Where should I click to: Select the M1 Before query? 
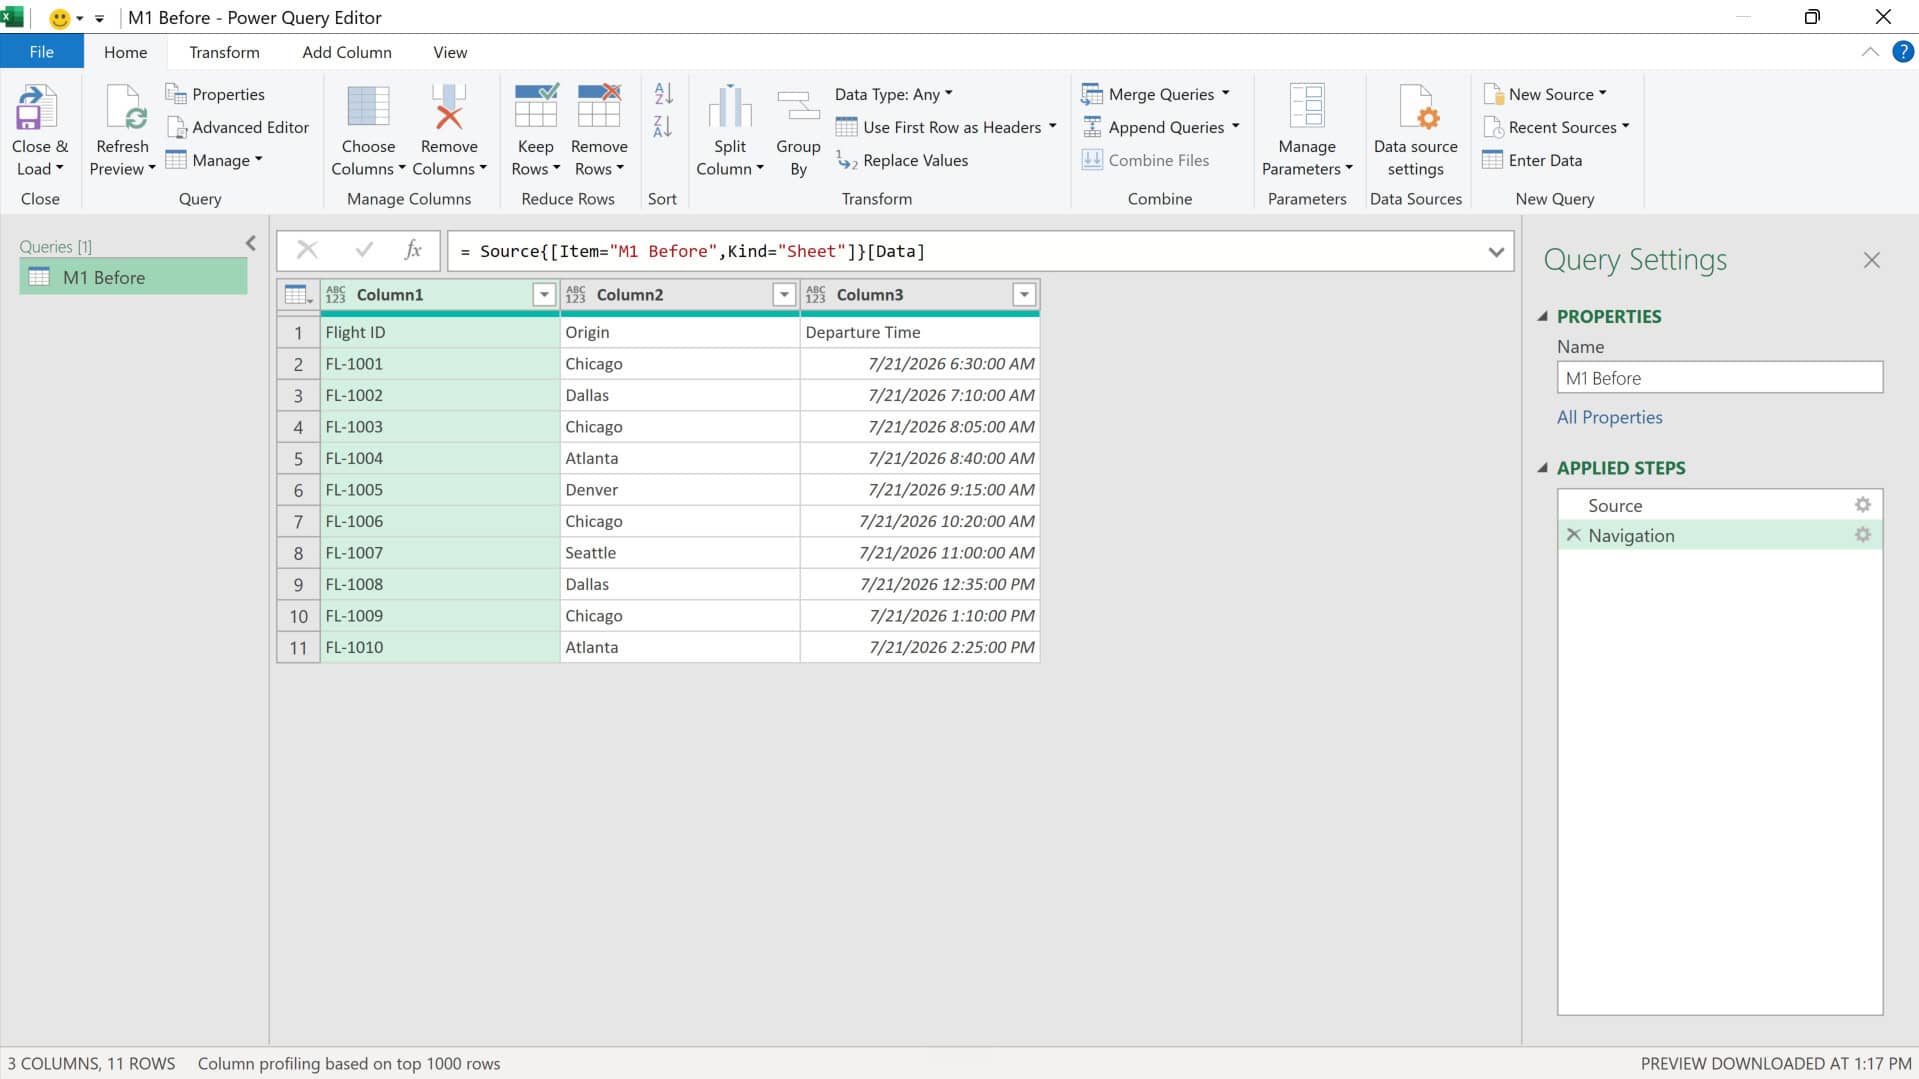[133, 277]
